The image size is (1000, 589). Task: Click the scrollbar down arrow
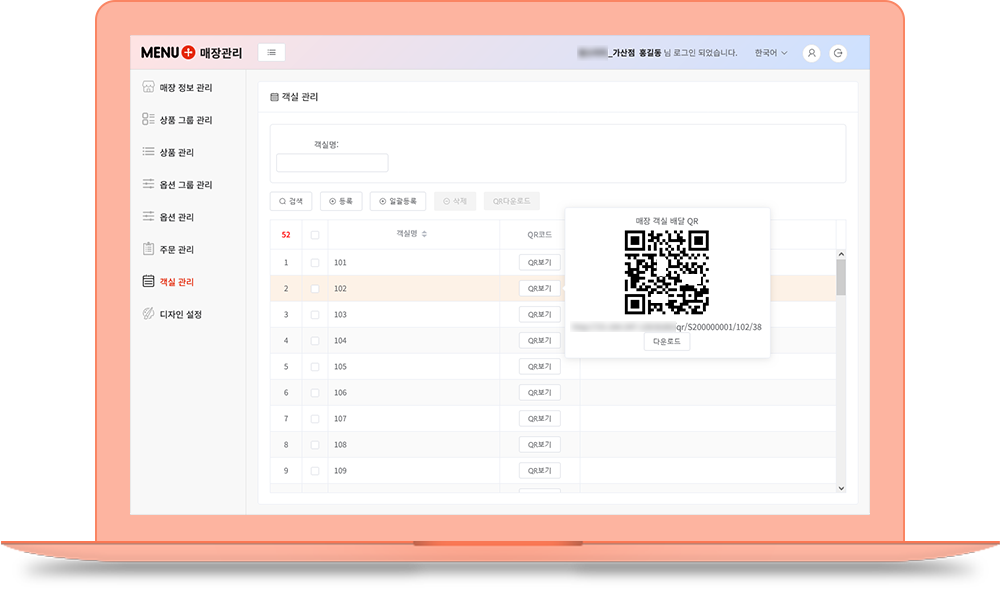(x=841, y=488)
